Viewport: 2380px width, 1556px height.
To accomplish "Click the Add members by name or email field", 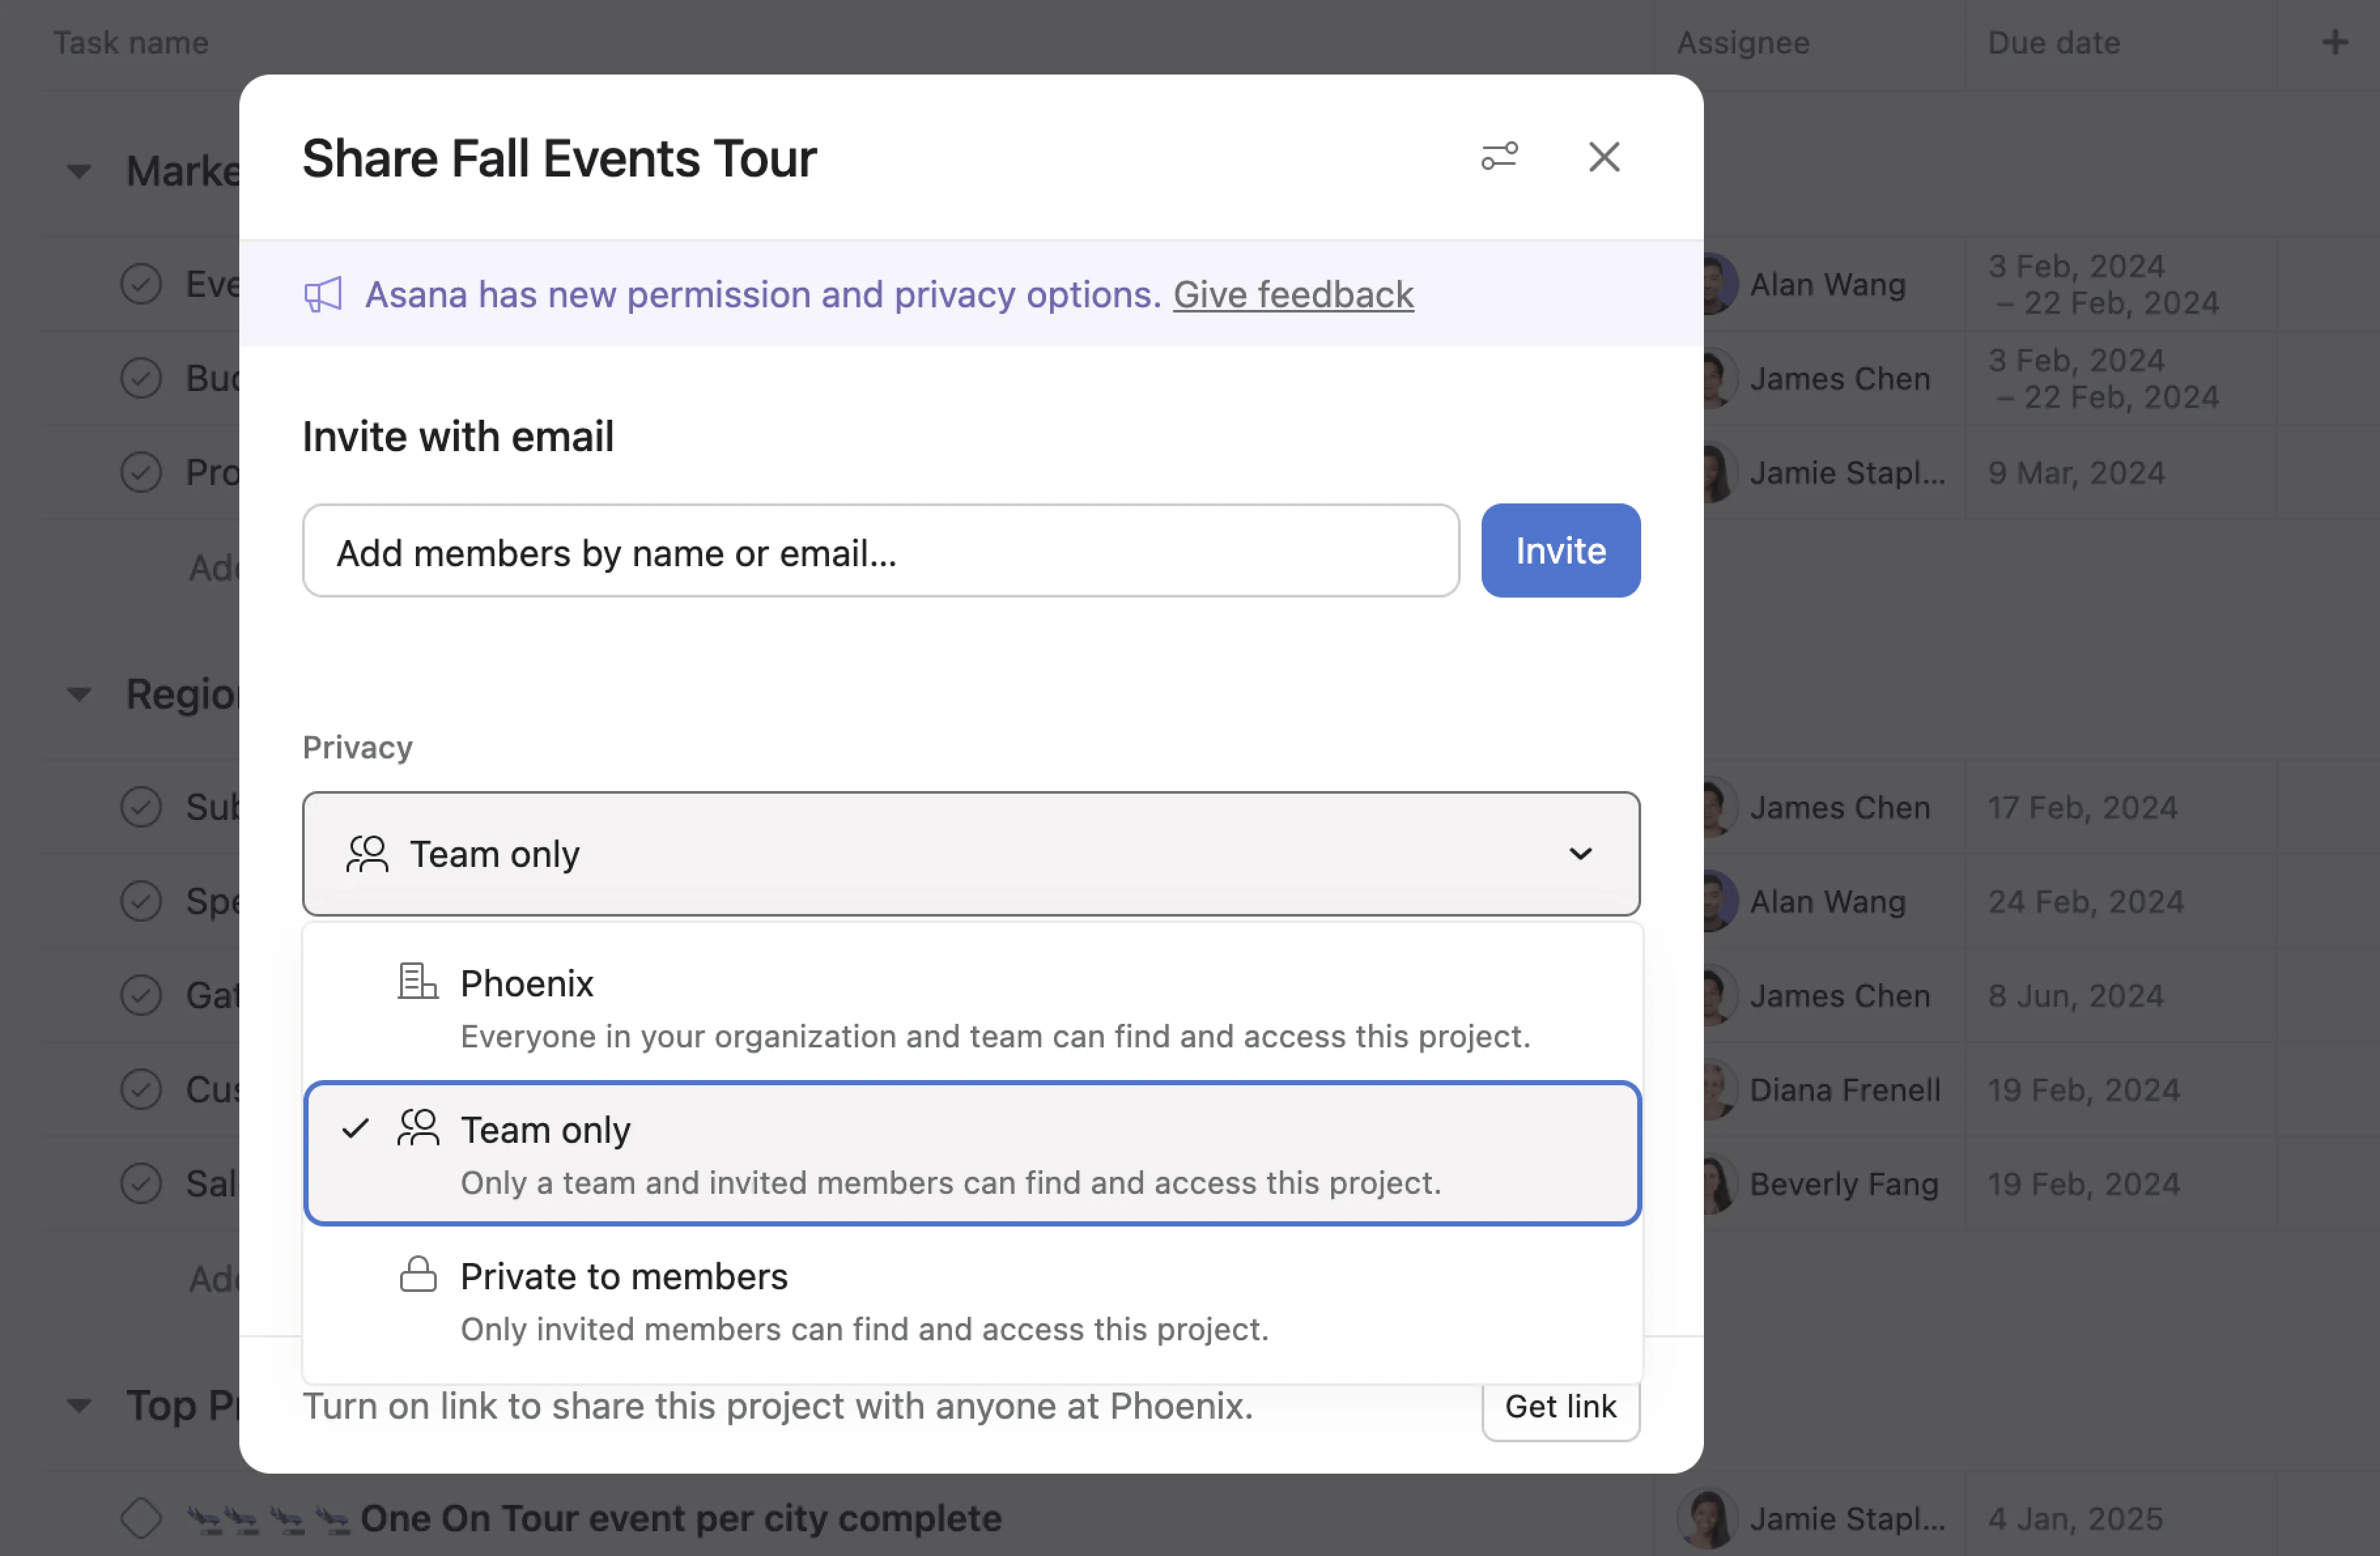I will coord(880,551).
